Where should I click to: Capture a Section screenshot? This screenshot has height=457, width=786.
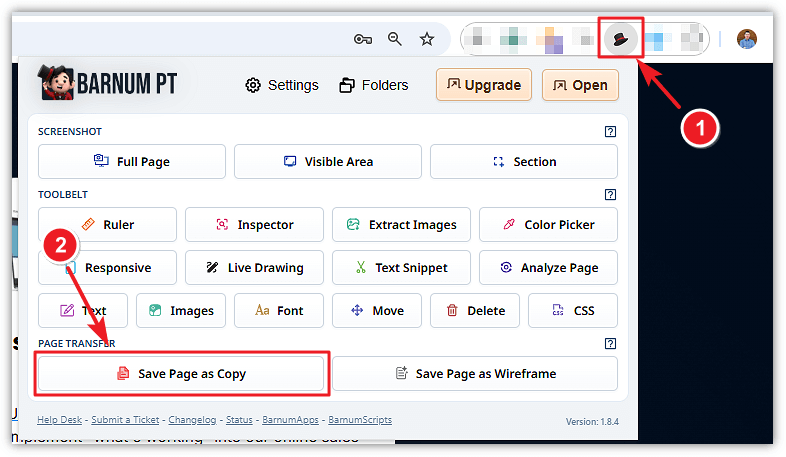point(524,161)
